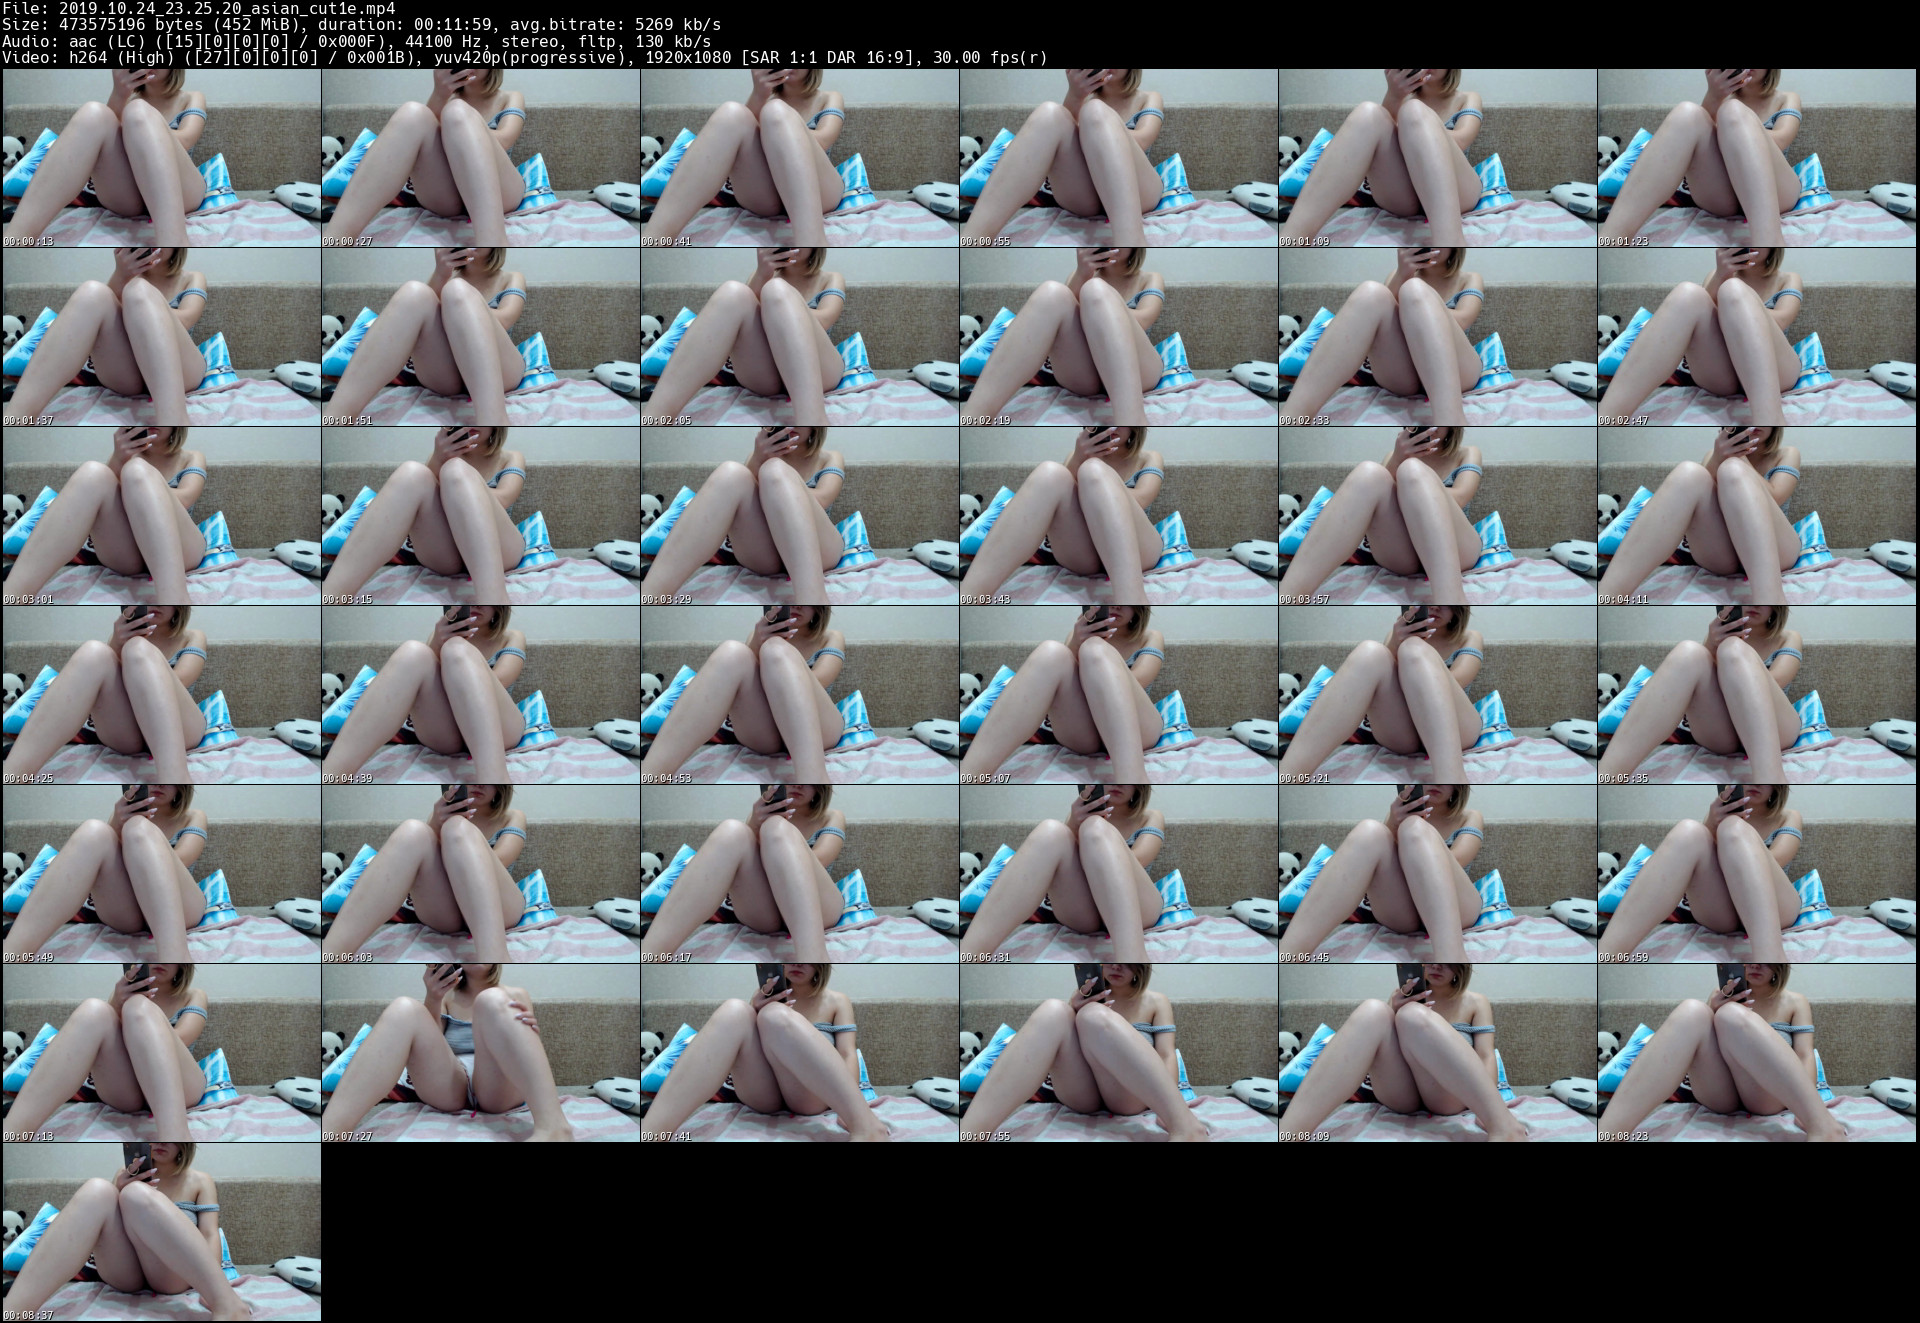Pick the 00:01:09 thumbnail

tap(1437, 158)
